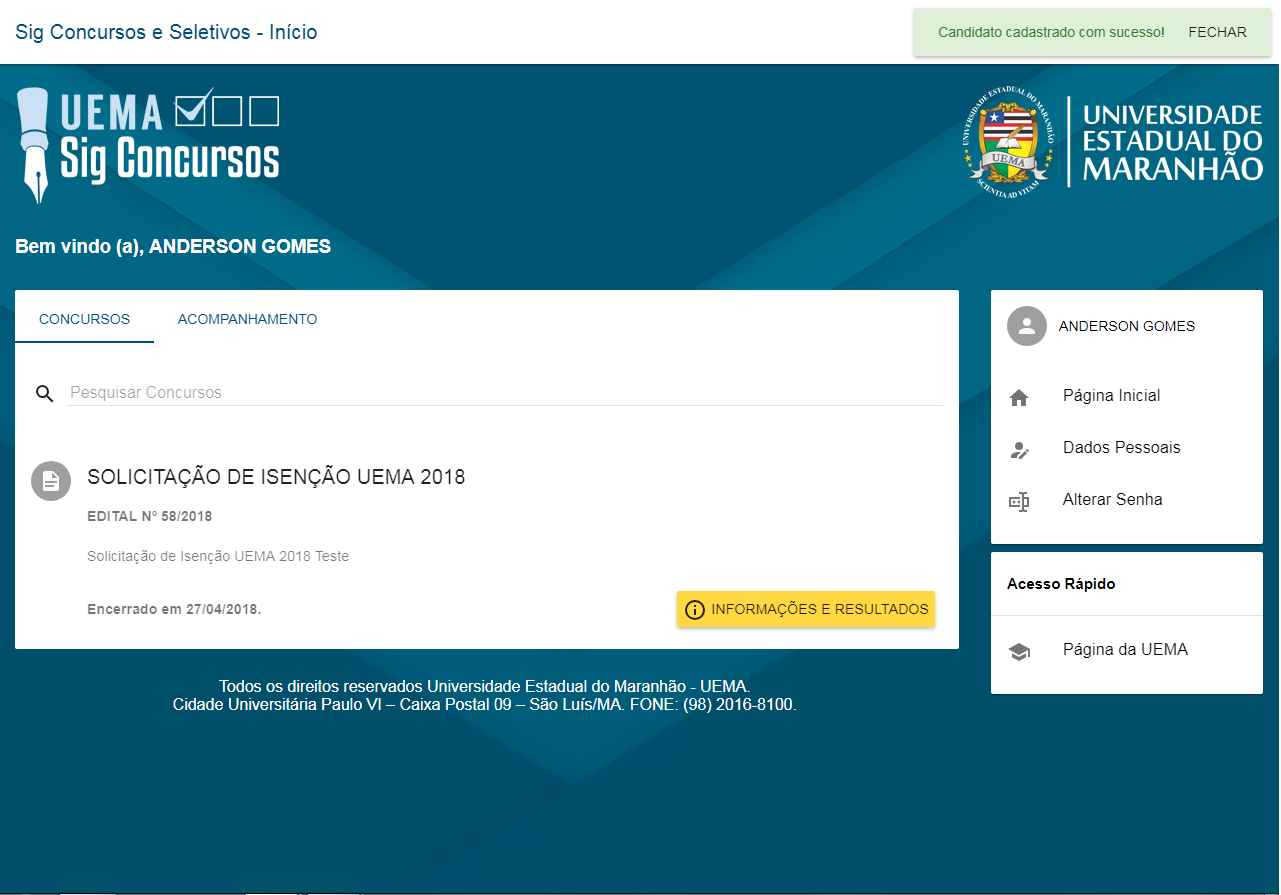The image size is (1281, 895).
Task: Click the search magnifier icon
Action: tap(44, 393)
